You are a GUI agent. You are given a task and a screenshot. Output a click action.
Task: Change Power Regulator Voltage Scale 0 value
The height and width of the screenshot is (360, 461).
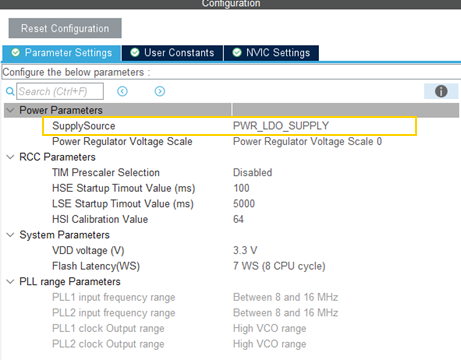click(307, 142)
